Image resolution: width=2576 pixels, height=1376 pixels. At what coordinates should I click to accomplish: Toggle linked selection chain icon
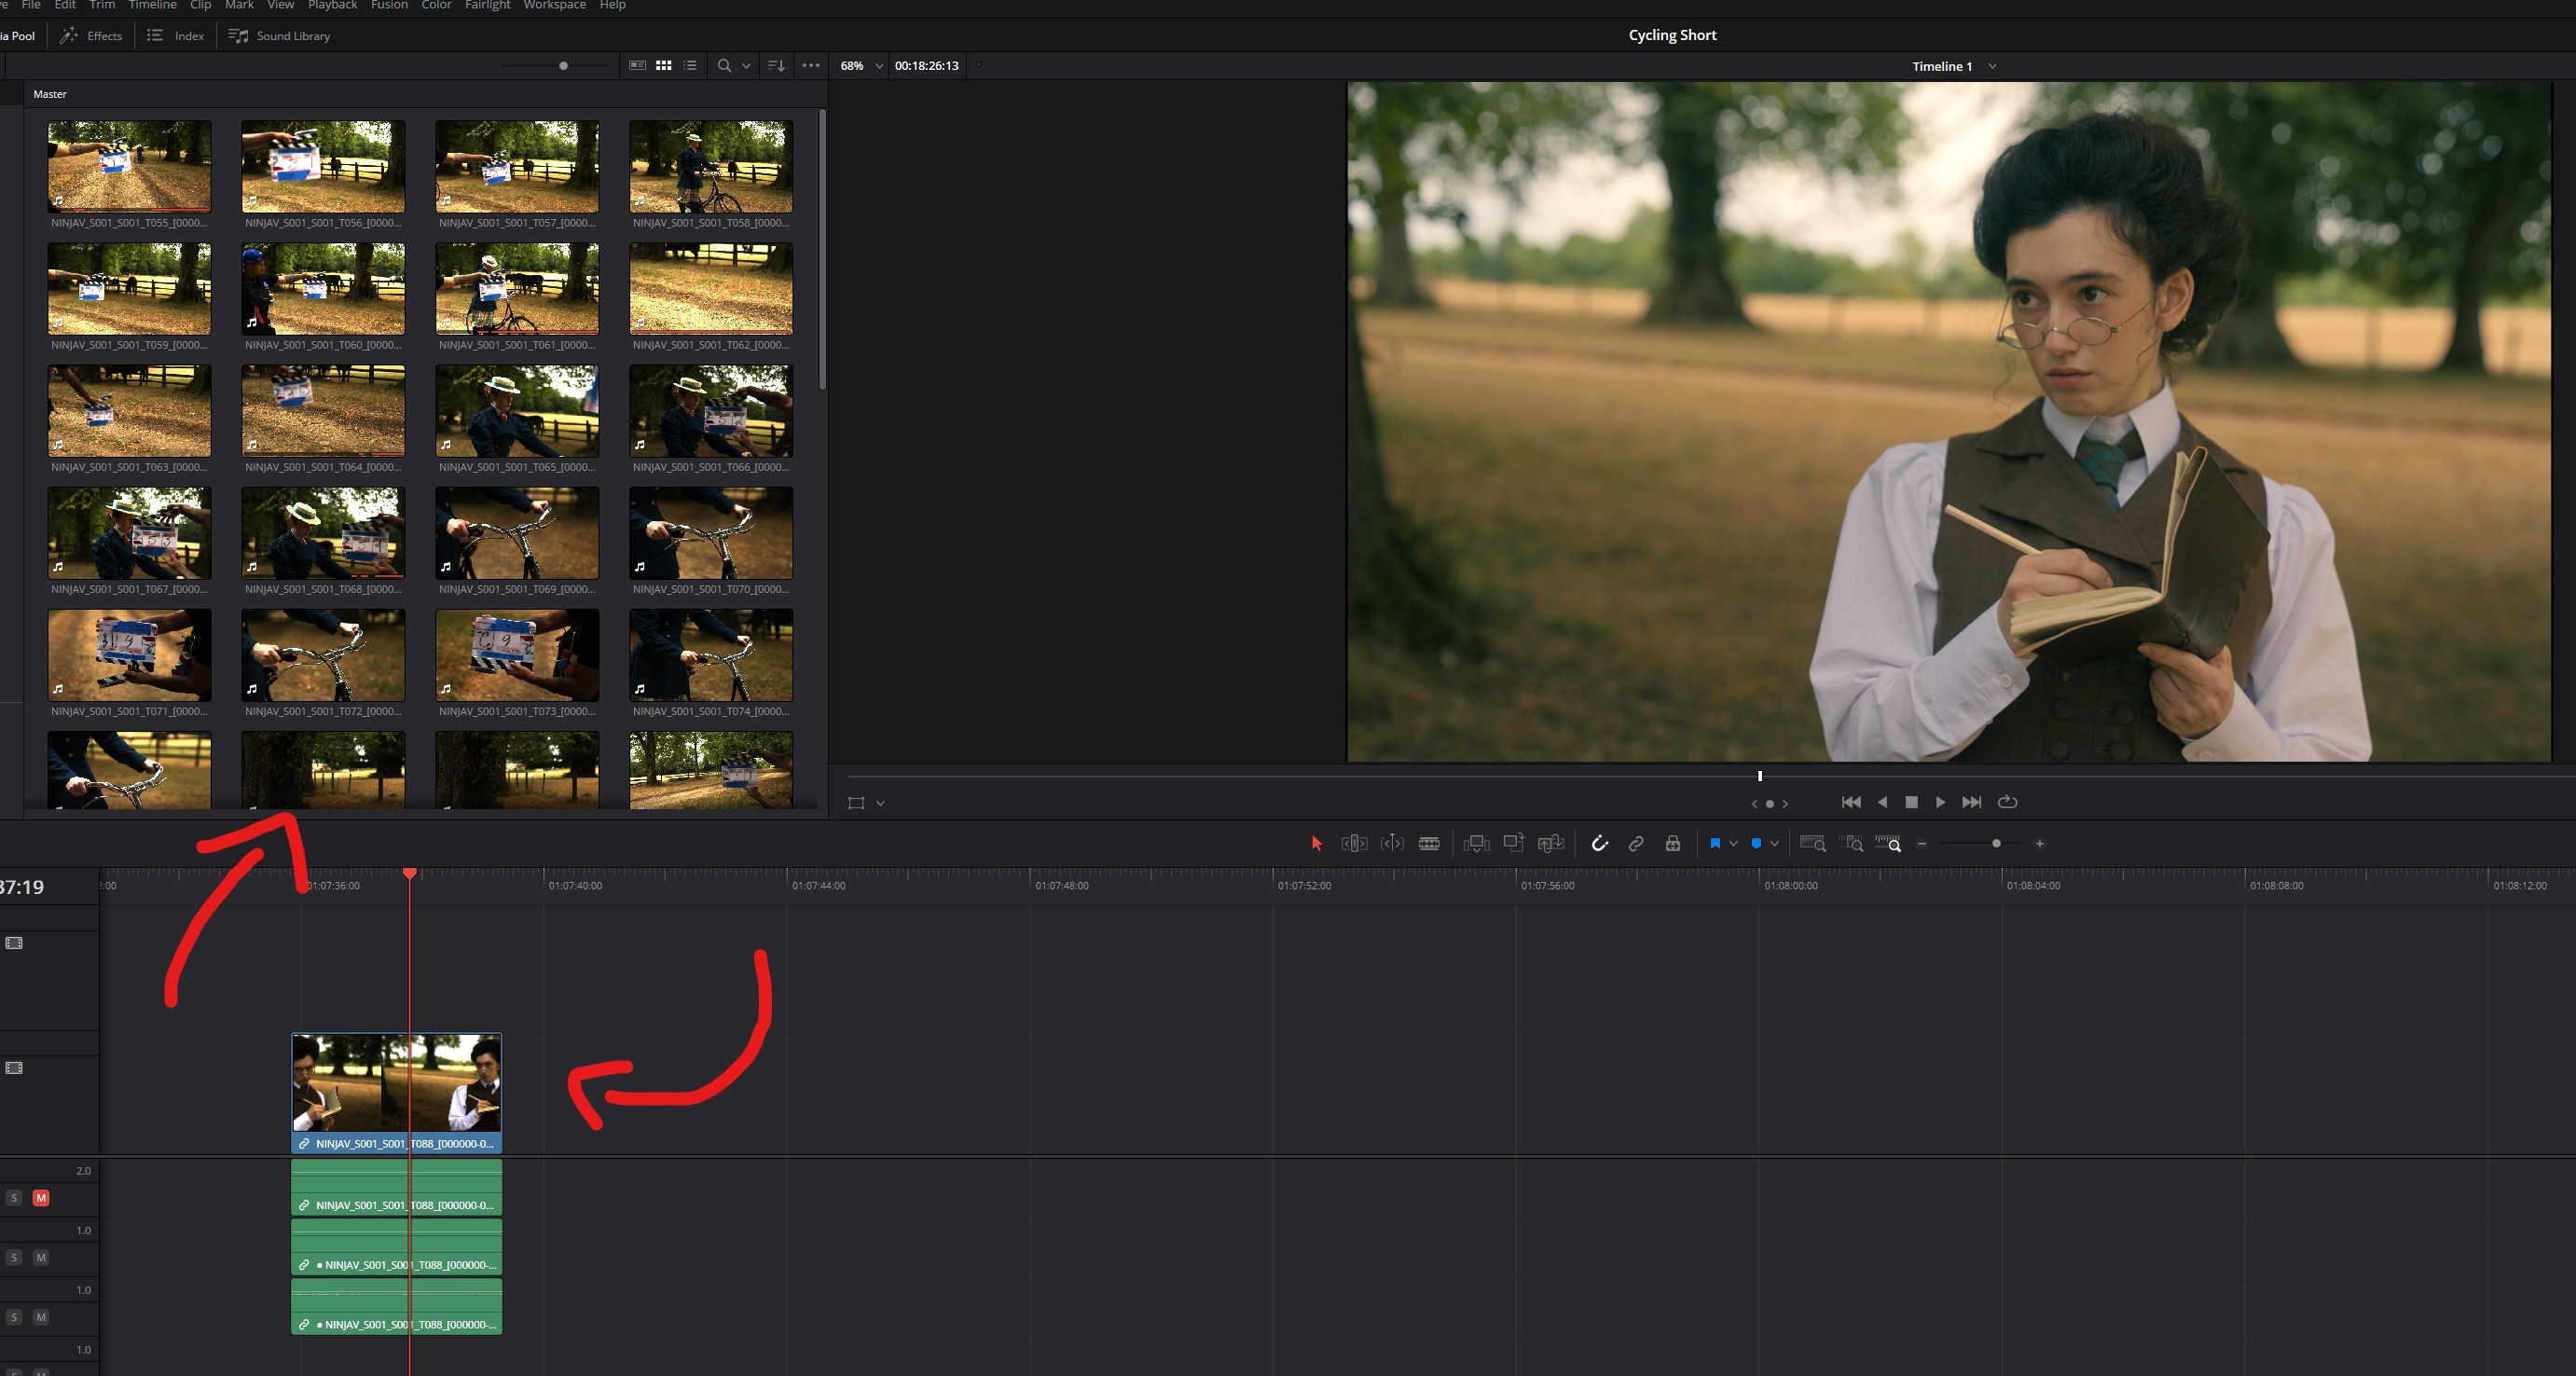[x=1636, y=844]
